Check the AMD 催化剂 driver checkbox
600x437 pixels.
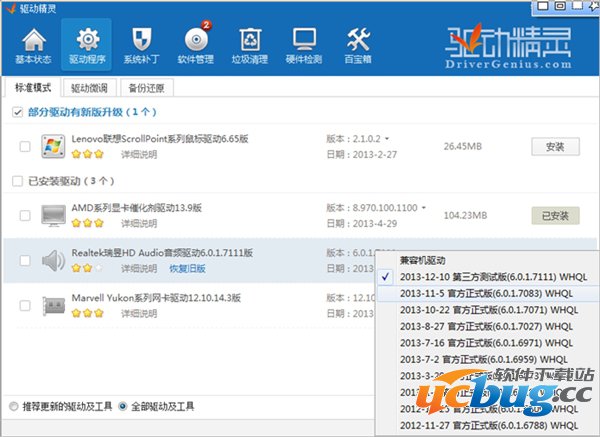25,215
